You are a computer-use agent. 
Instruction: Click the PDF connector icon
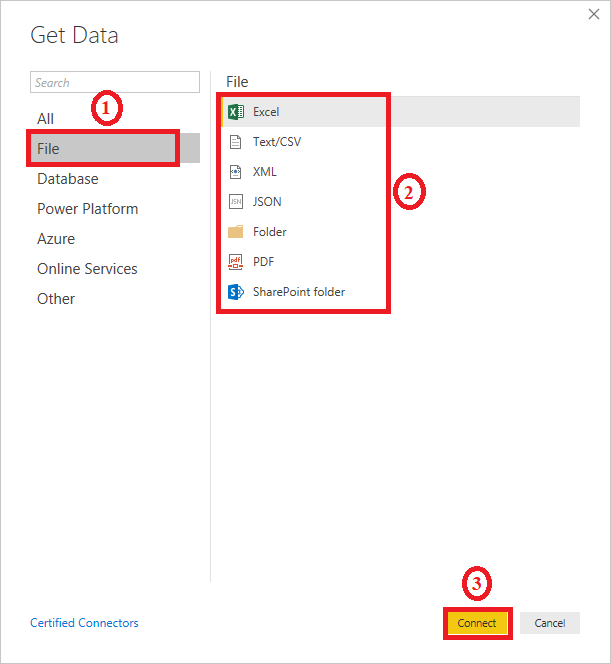coord(235,262)
